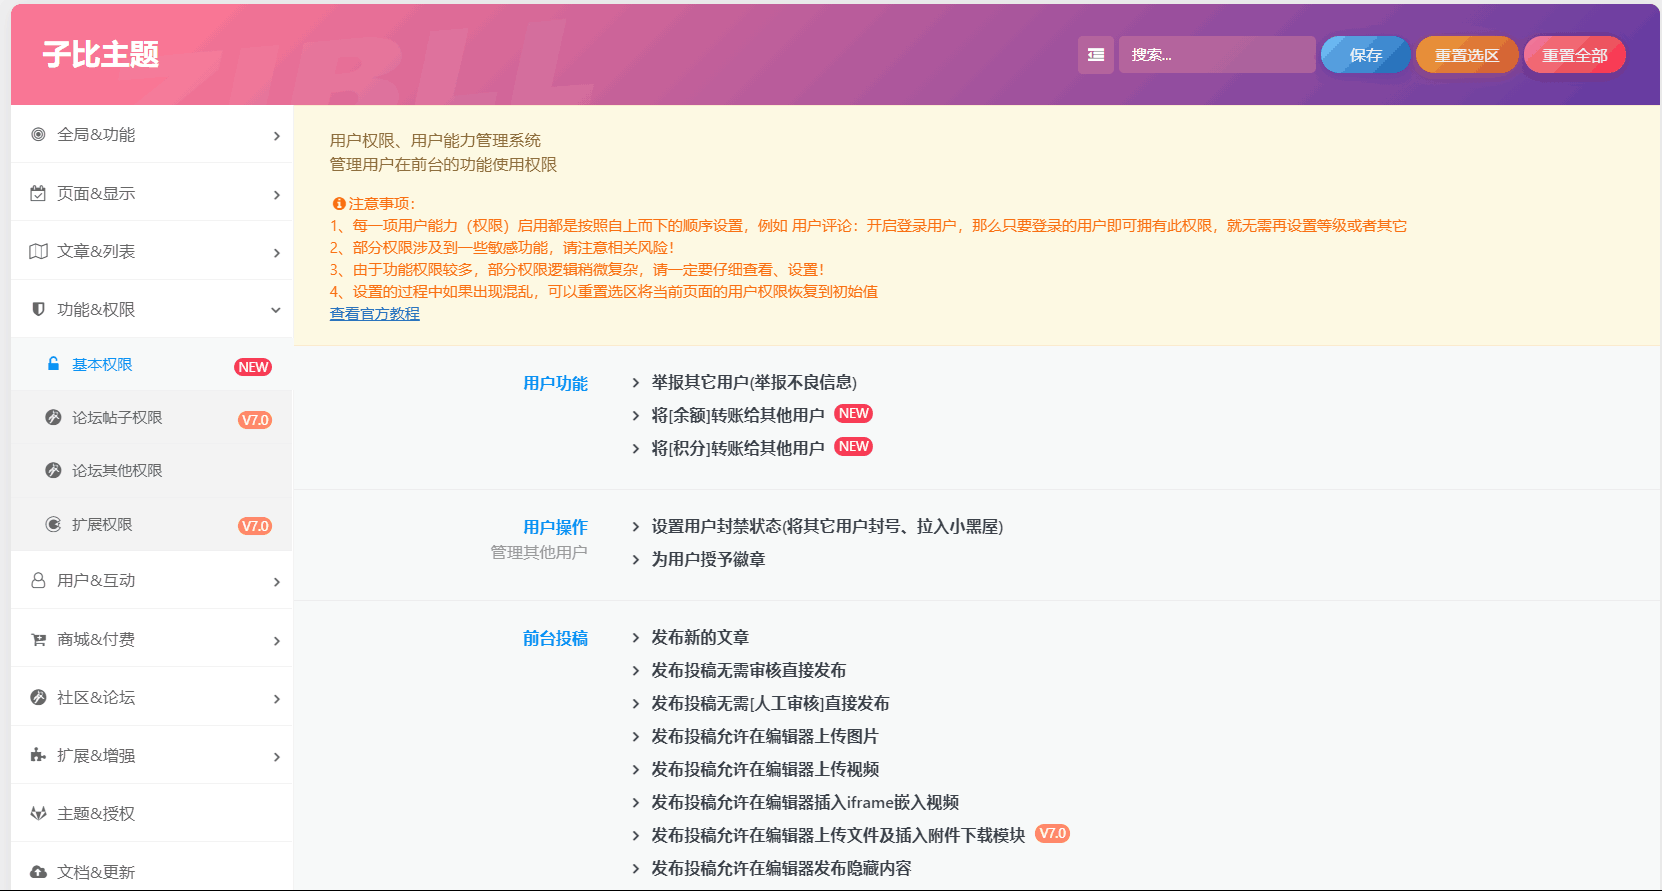Click the 社区&论坛 icon
Screen dimensions: 1662x891
pos(38,697)
